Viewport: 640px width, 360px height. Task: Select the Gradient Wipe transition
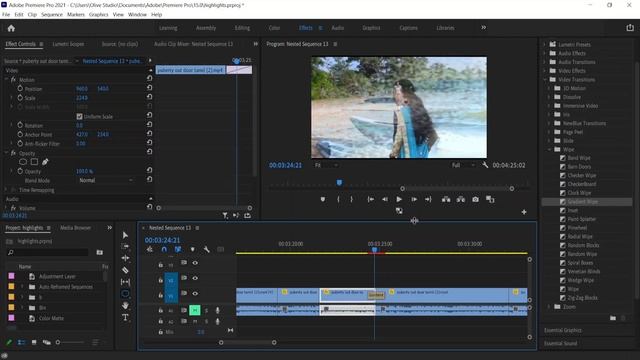(583, 202)
